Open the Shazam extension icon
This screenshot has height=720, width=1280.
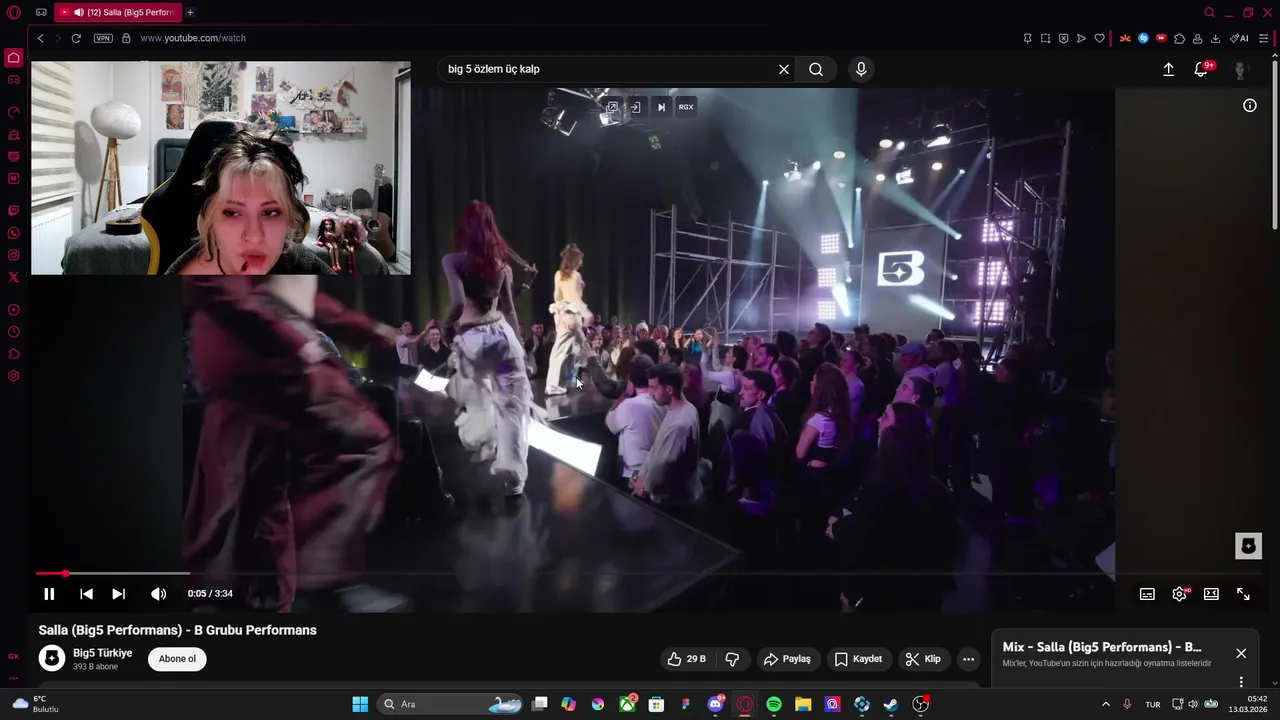(x=1143, y=38)
